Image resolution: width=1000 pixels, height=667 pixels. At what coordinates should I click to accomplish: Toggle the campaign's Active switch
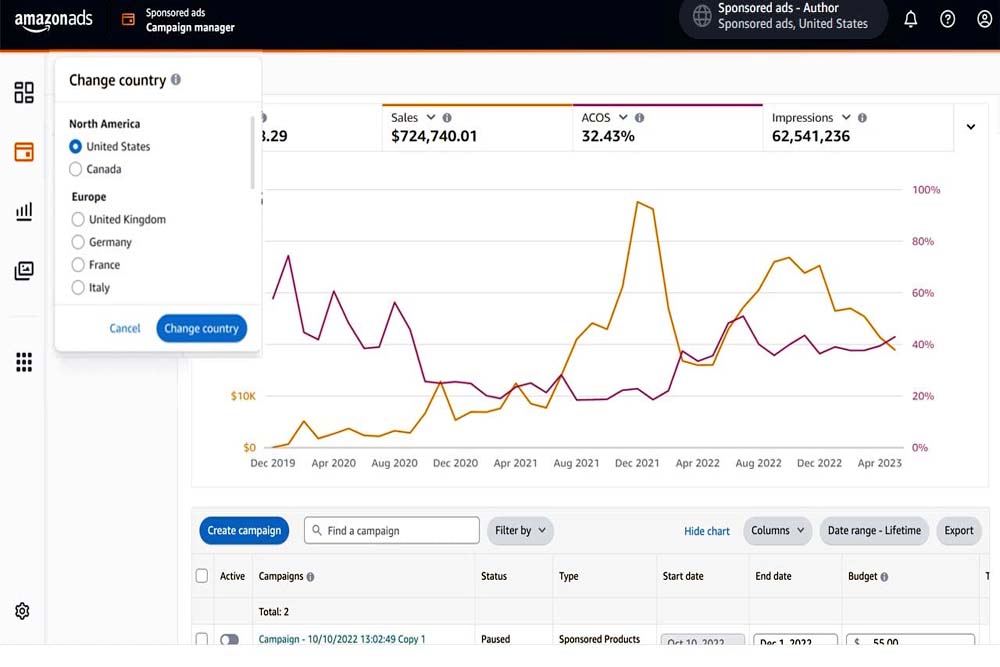click(229, 638)
